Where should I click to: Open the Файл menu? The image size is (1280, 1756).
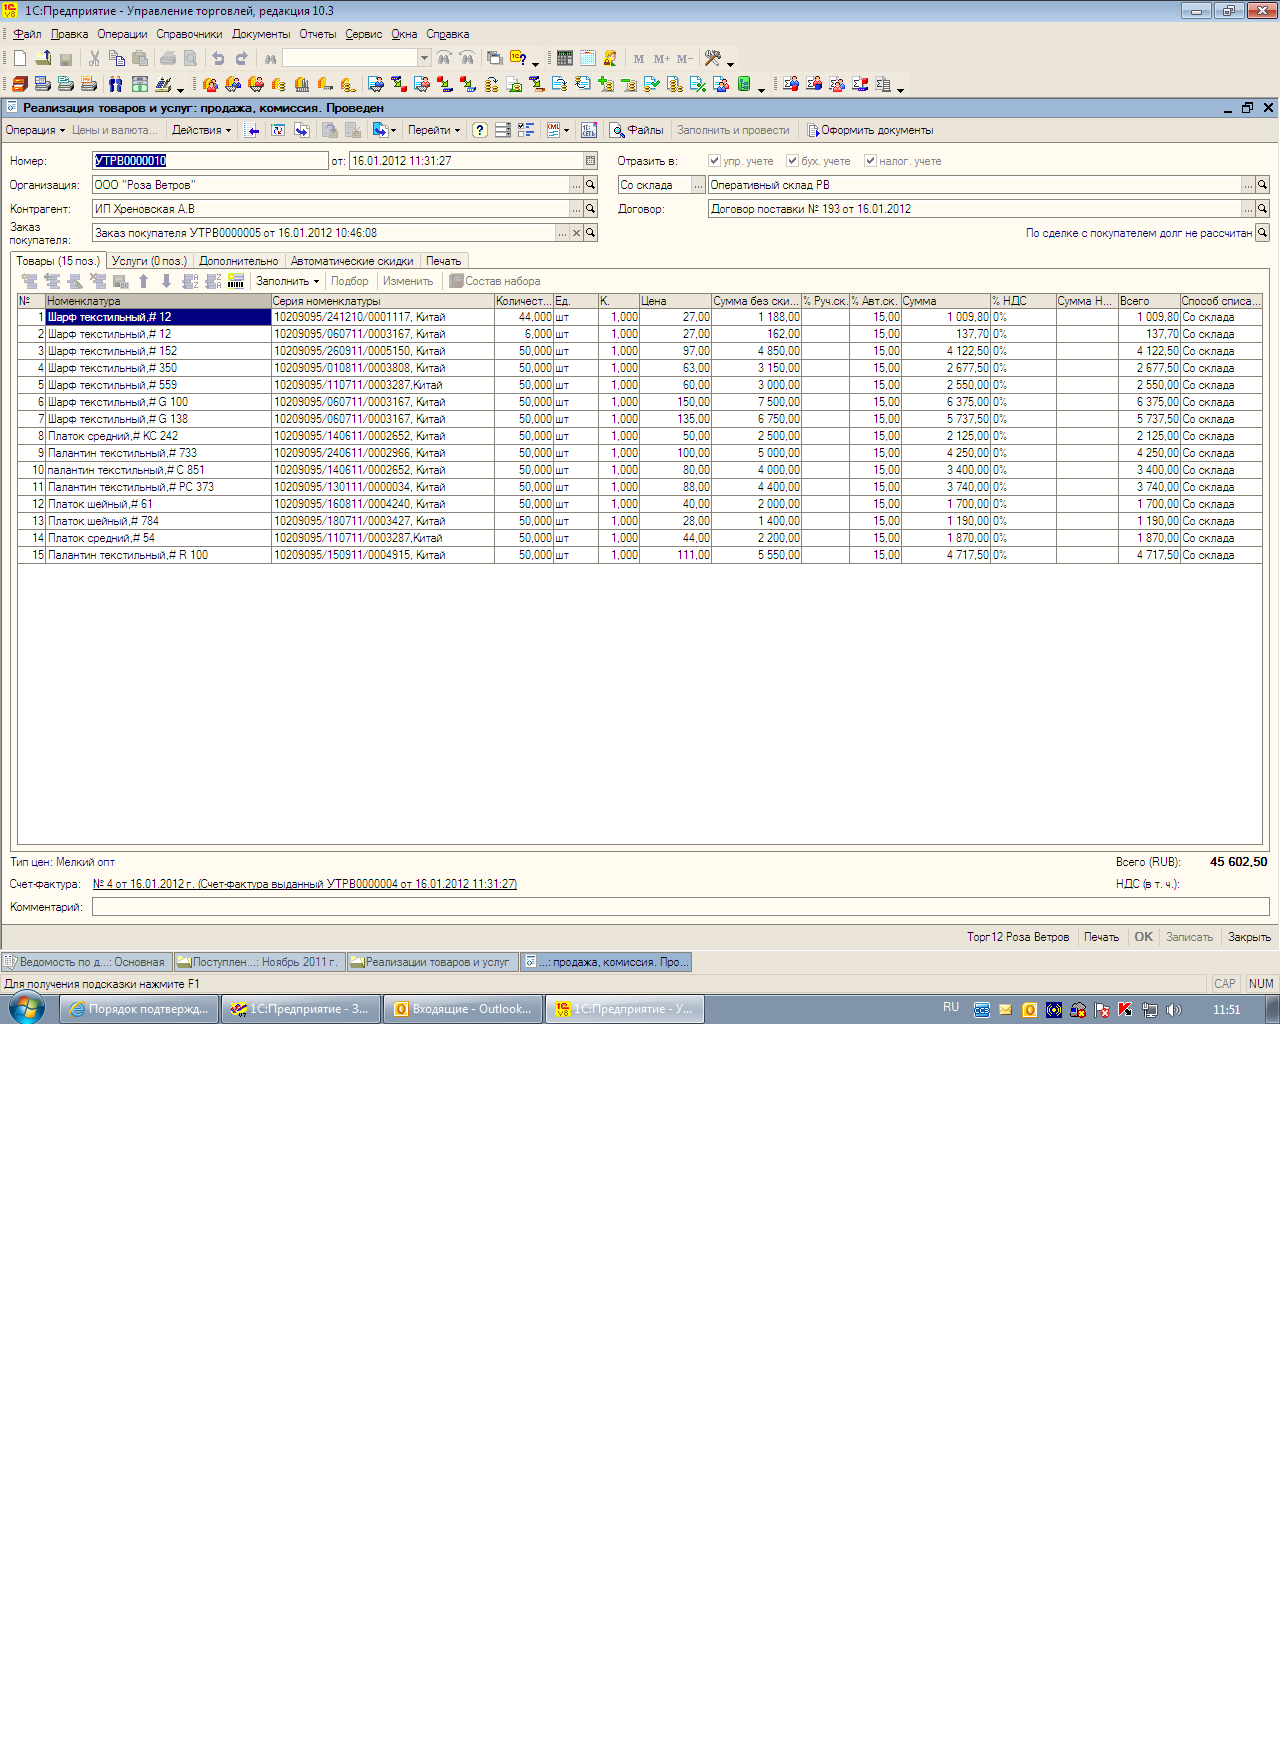point(27,34)
